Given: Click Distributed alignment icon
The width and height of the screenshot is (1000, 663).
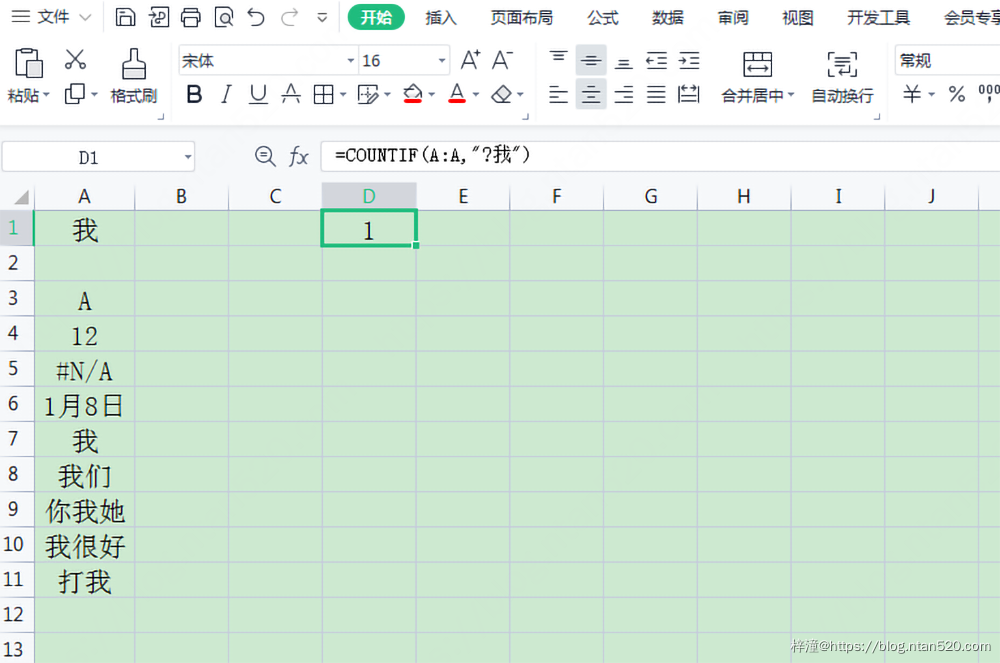Looking at the screenshot, I should [x=689, y=94].
